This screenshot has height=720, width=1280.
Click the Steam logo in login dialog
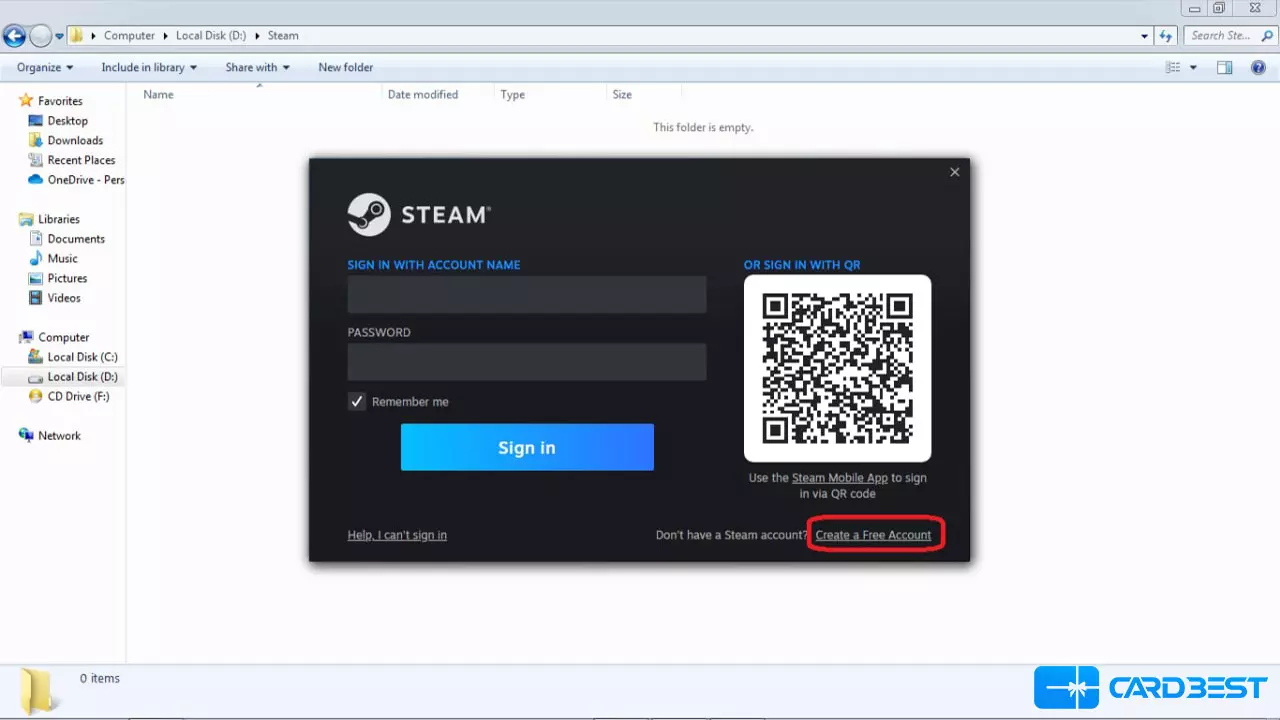point(419,214)
